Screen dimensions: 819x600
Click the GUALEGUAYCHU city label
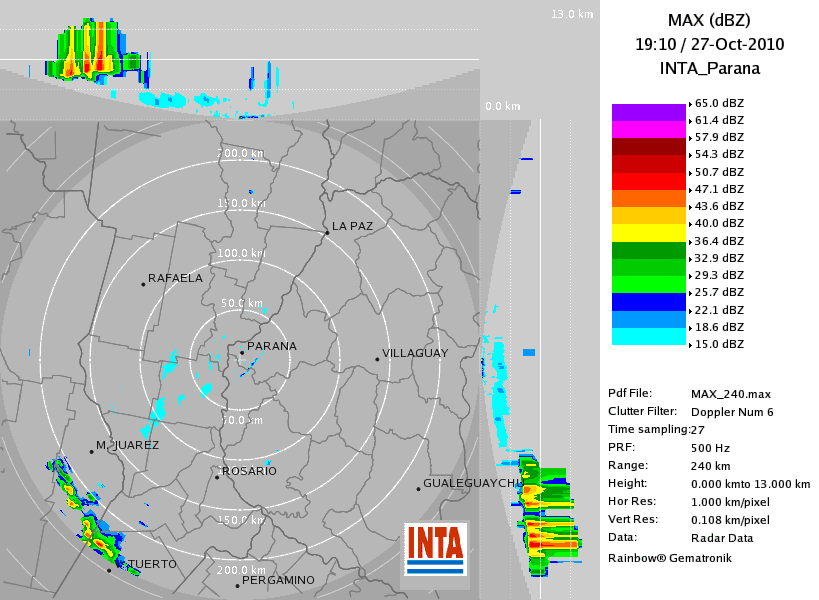pyautogui.click(x=473, y=483)
